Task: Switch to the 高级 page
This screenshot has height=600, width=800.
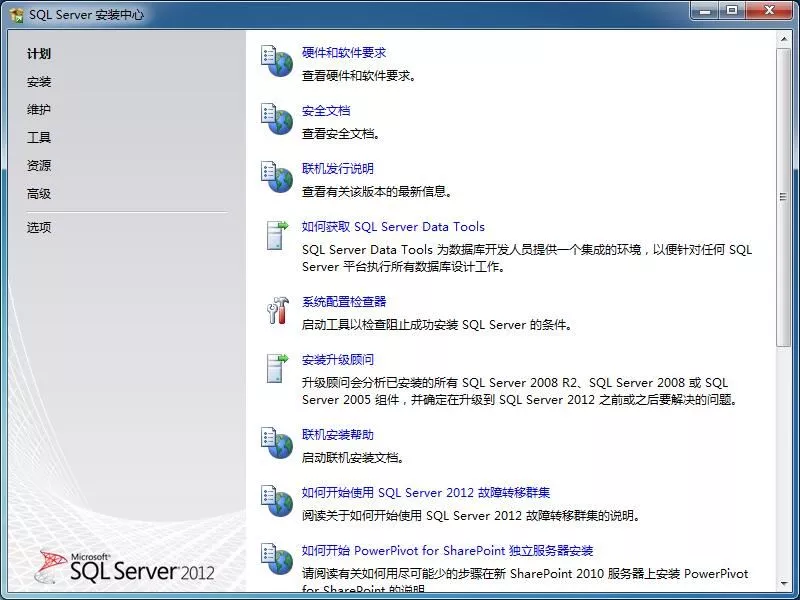Action: pyautogui.click(x=39, y=193)
